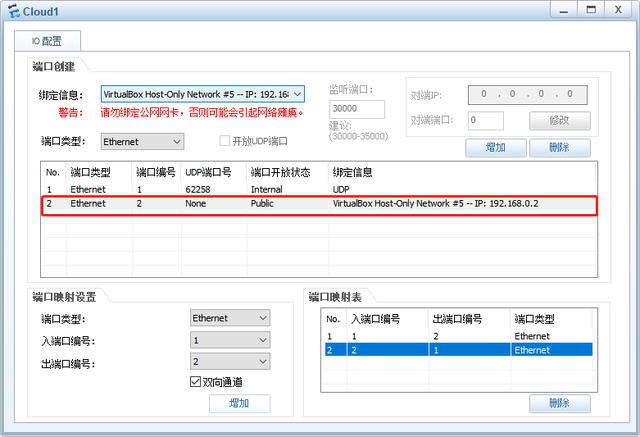Open the 端口类型 Ethernet dropdown in 端口创建
This screenshot has height=437, width=640.
tap(142, 142)
